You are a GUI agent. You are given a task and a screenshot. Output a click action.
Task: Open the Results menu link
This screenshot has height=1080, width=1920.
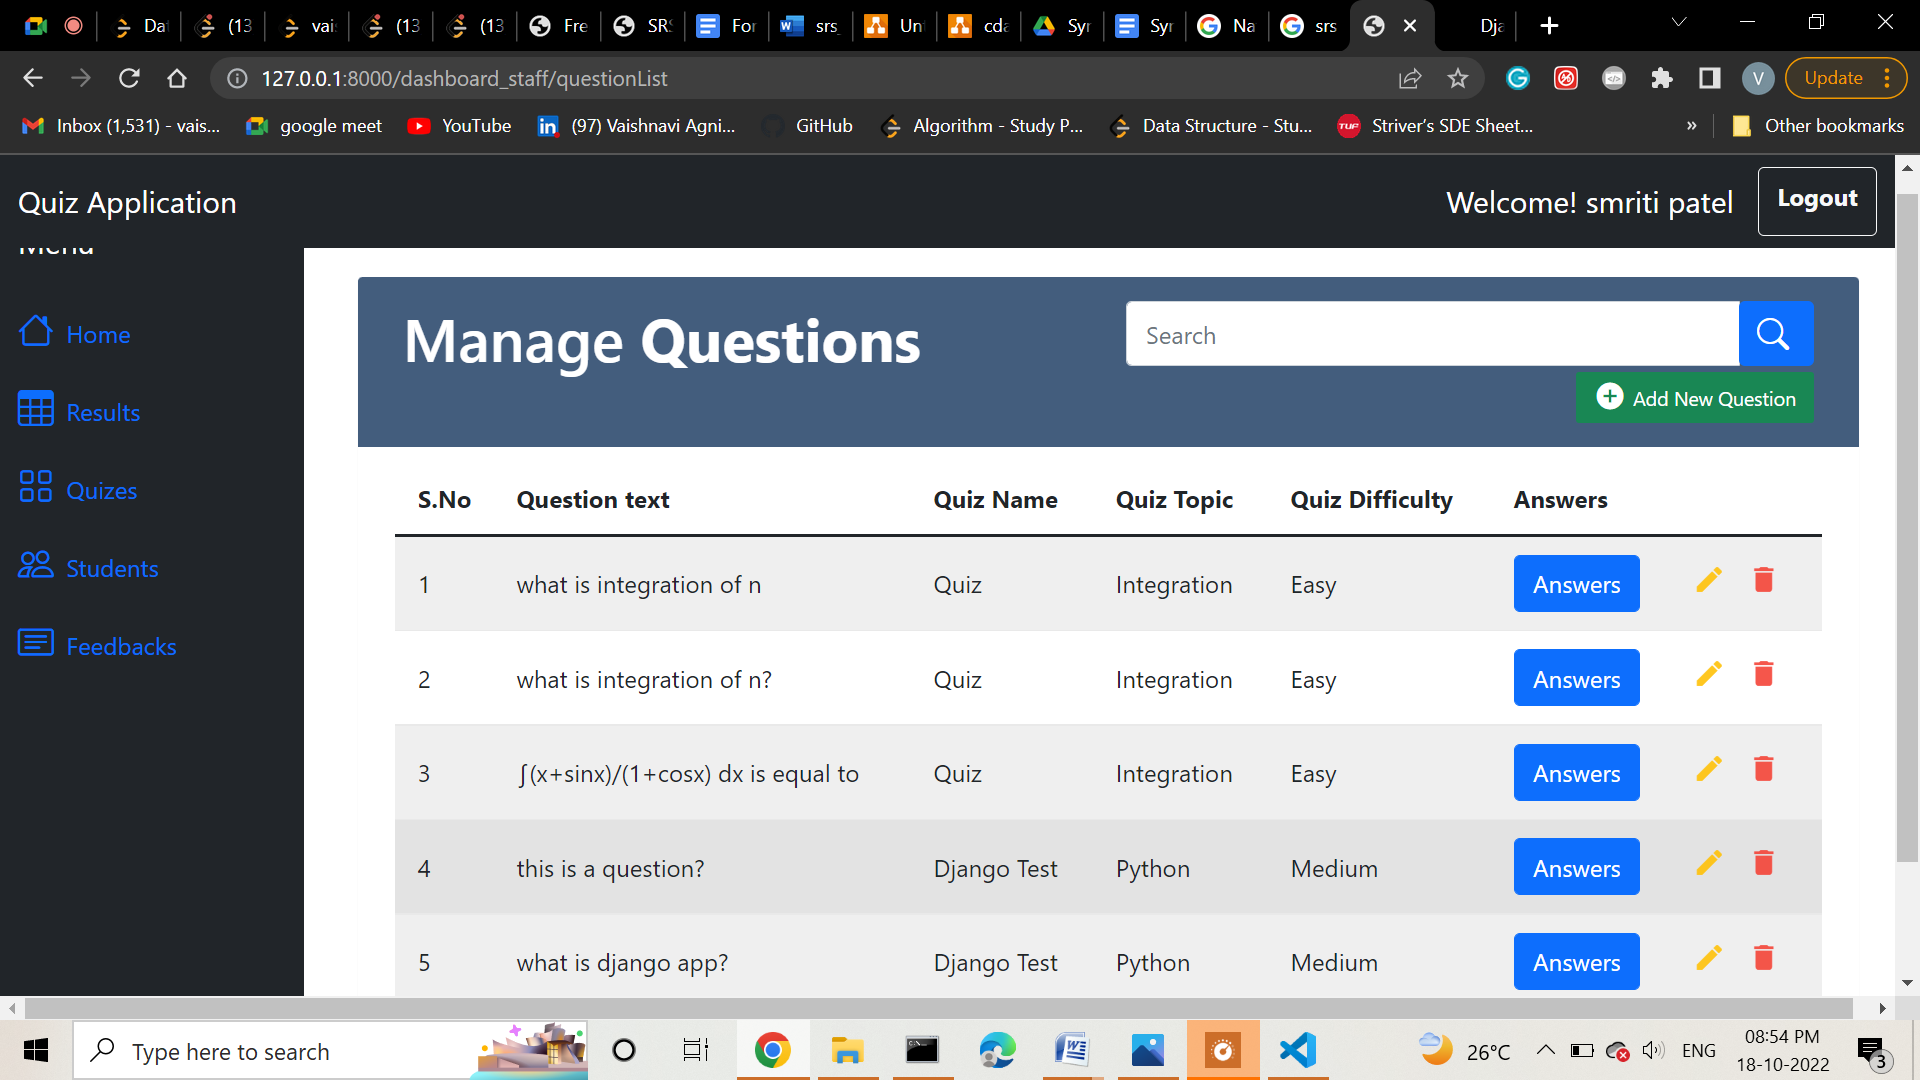(x=103, y=413)
